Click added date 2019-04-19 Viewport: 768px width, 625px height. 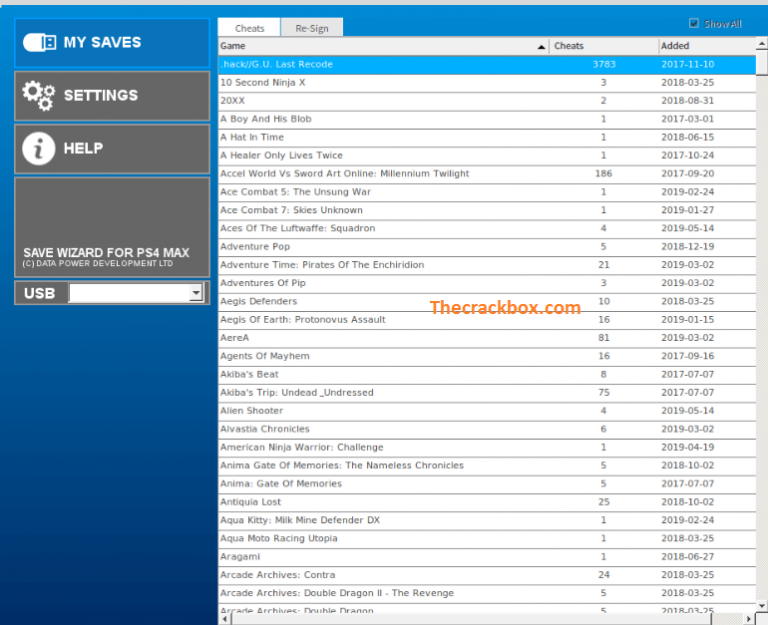[688, 447]
